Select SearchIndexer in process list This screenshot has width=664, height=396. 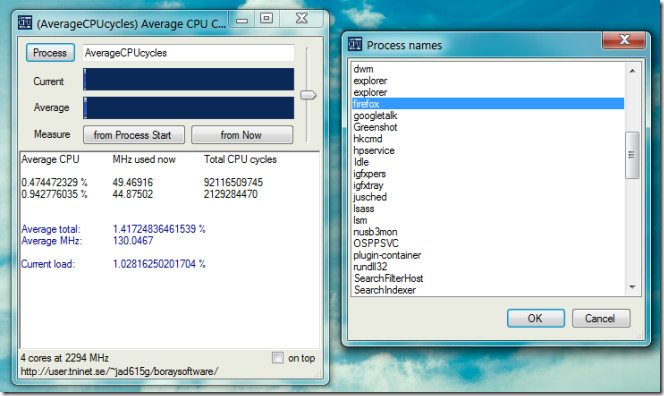488,290
